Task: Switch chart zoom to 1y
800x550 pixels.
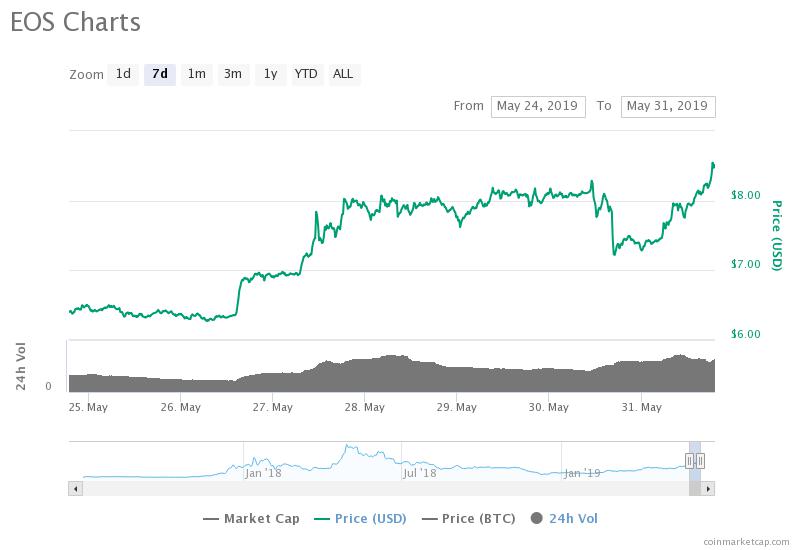Action: pyautogui.click(x=270, y=74)
